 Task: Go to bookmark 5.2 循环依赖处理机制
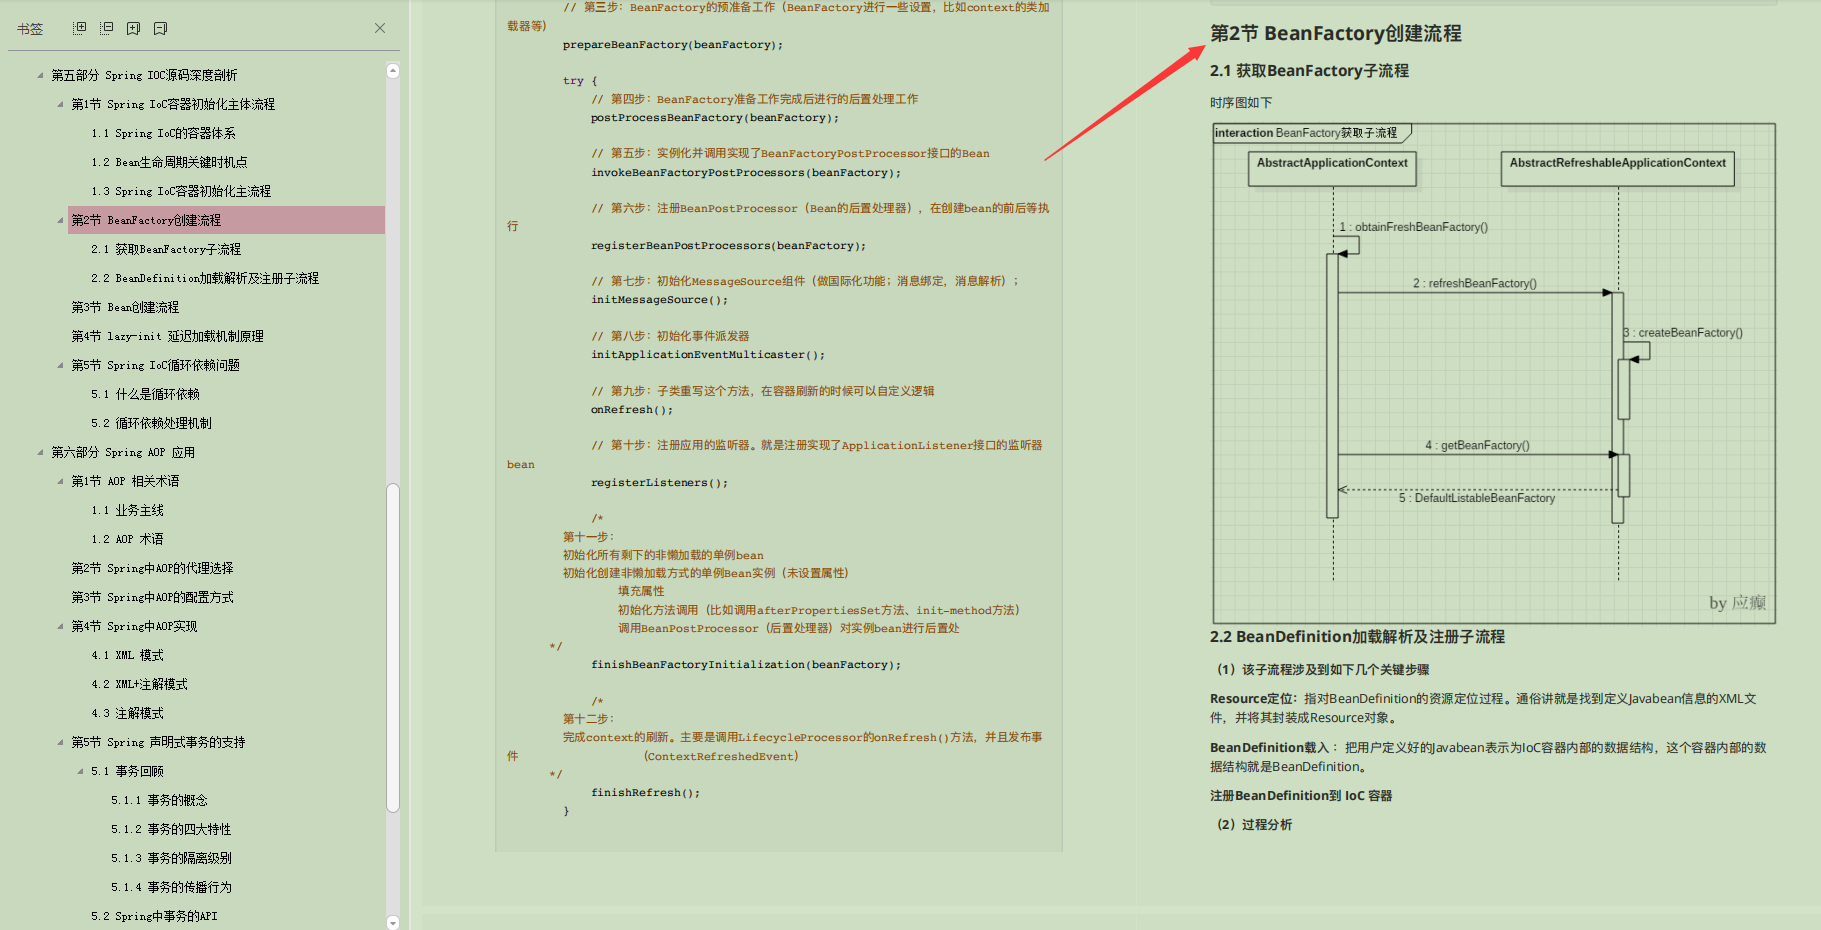(151, 423)
